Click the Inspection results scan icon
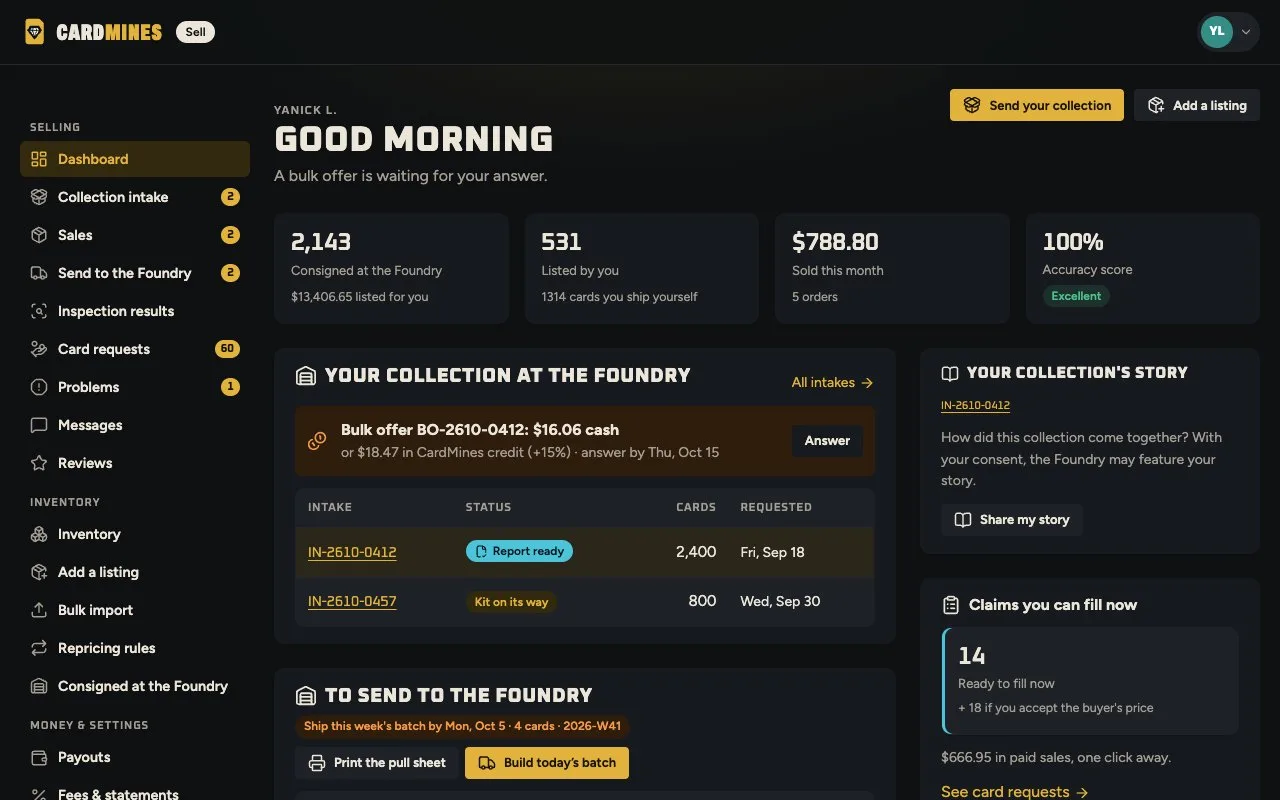The width and height of the screenshot is (1280, 800). point(39,311)
